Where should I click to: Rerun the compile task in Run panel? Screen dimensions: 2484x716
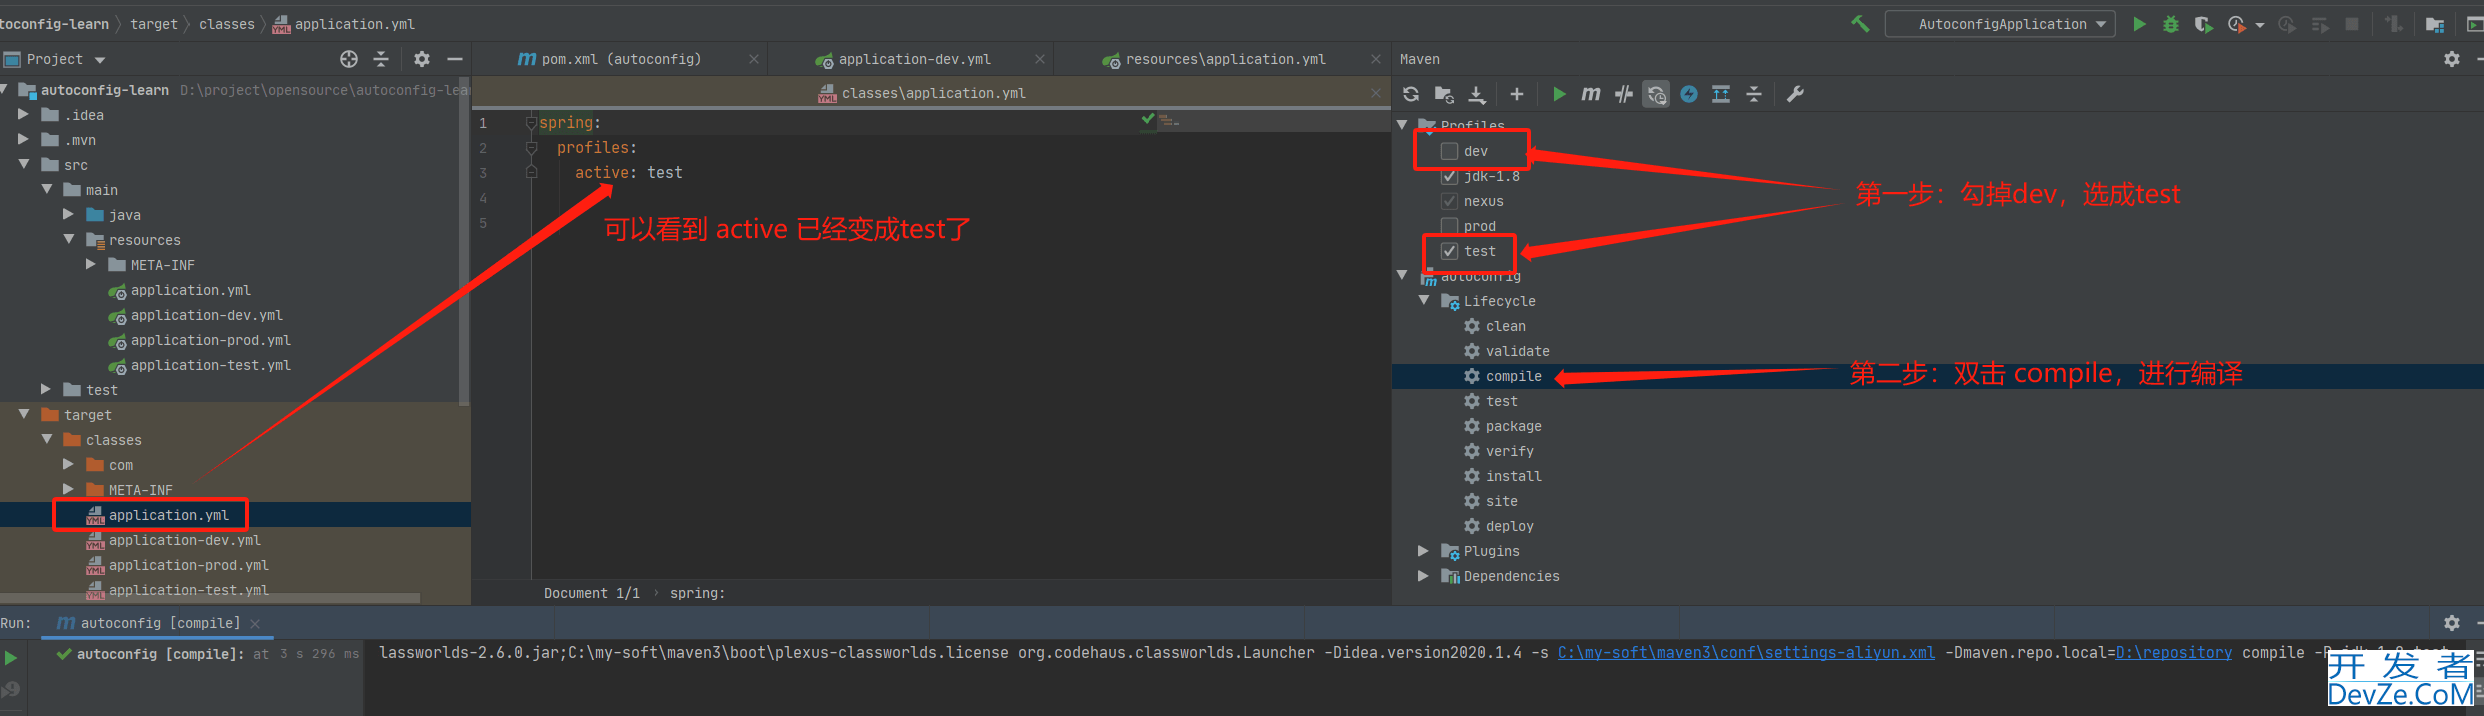(11, 658)
